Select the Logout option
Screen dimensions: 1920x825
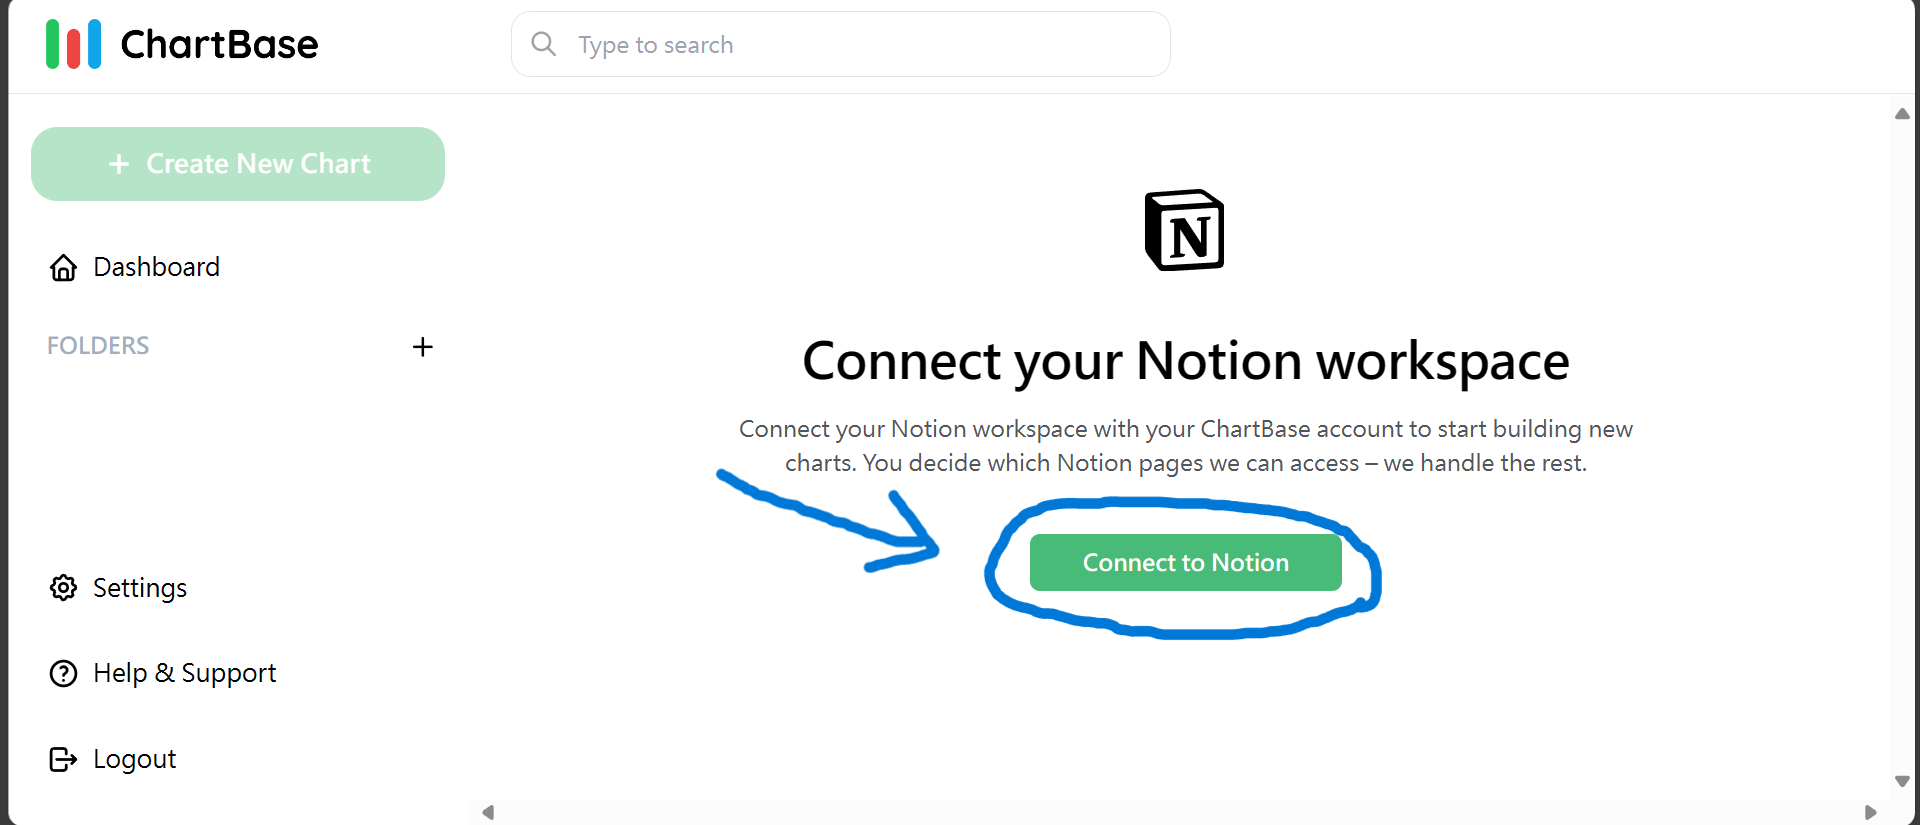point(134,759)
